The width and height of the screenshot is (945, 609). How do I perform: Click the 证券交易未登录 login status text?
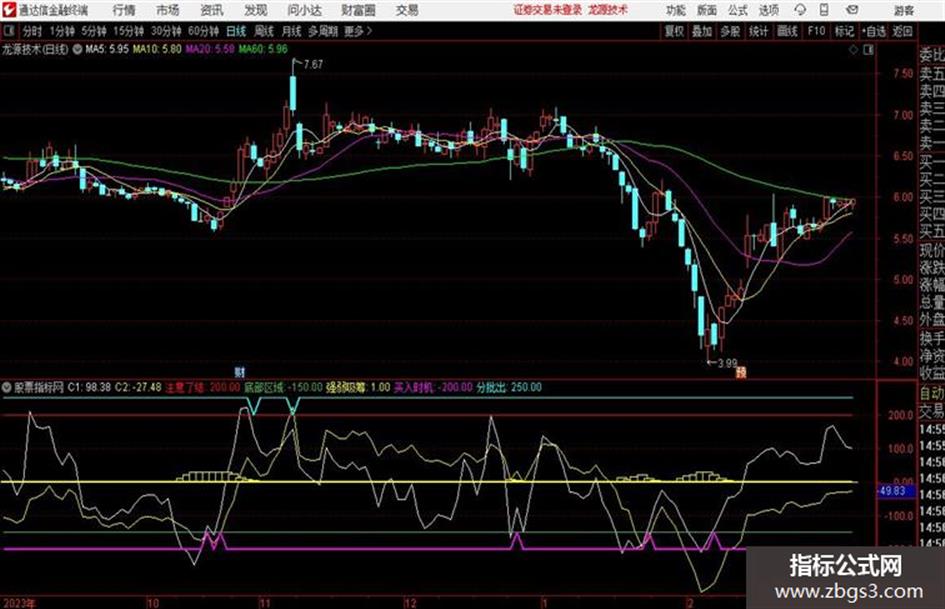pos(548,10)
